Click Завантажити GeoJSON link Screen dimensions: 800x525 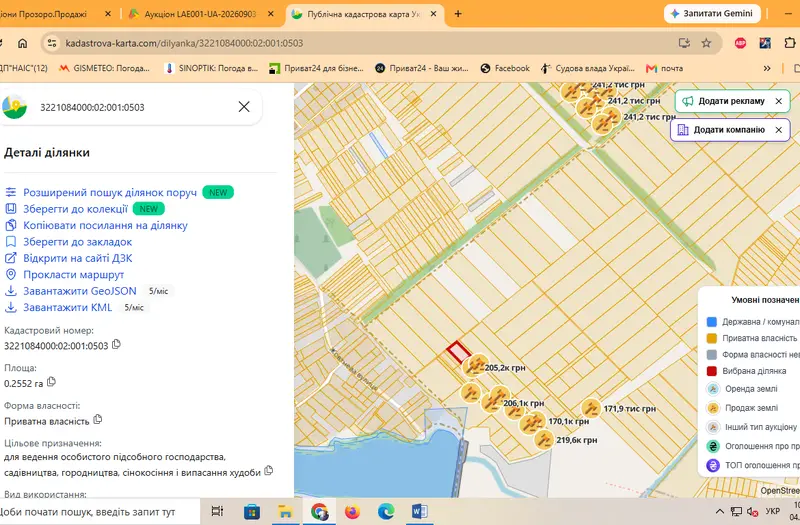tap(80, 291)
